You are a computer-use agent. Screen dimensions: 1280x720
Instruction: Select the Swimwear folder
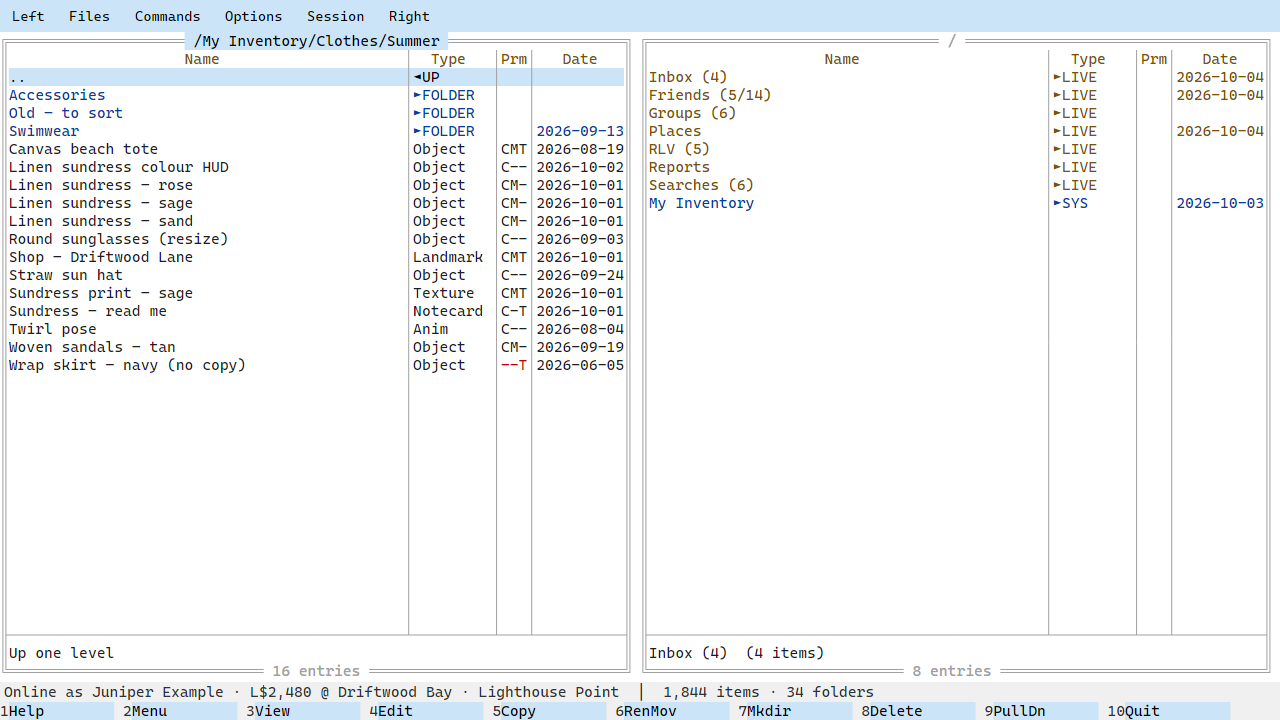click(316, 131)
